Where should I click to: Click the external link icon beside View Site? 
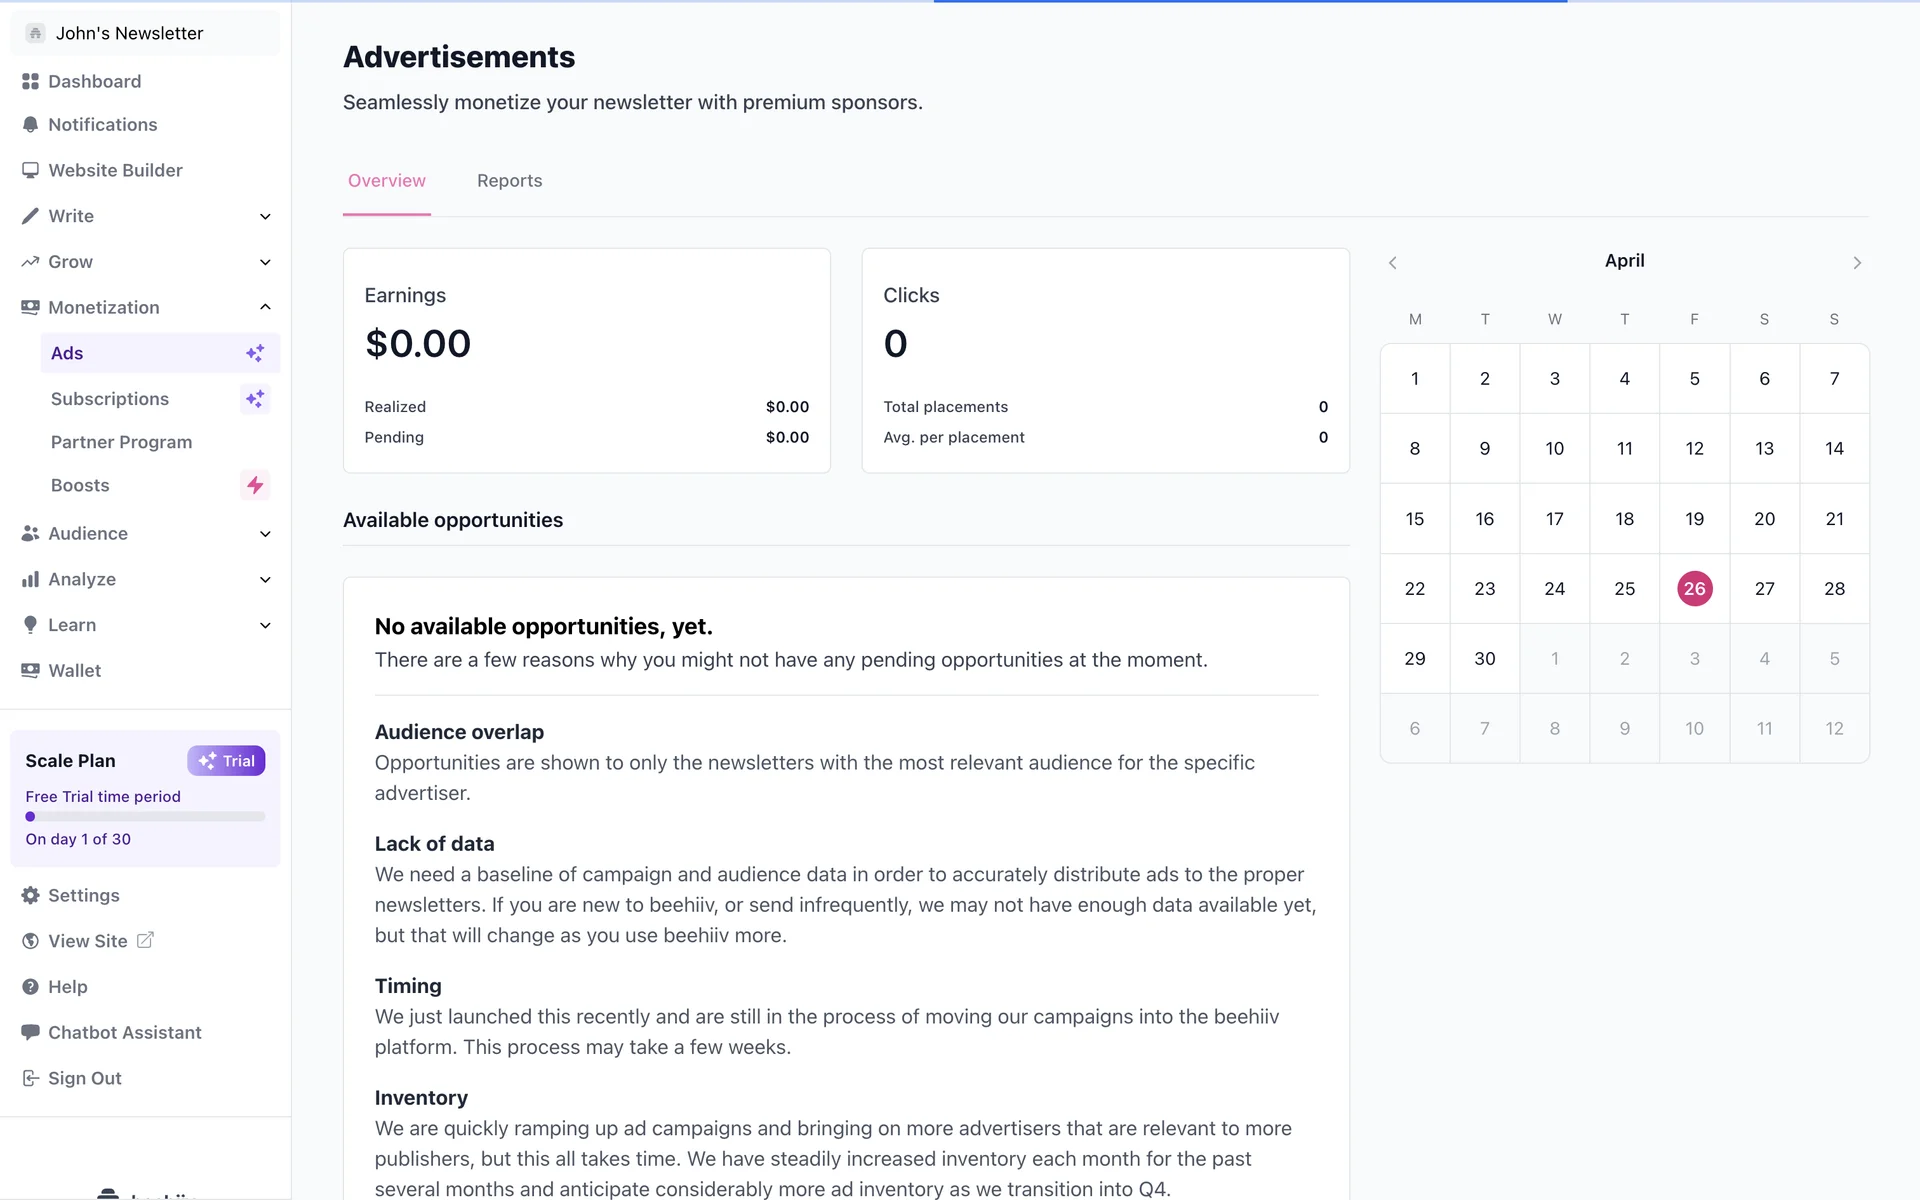tap(145, 940)
